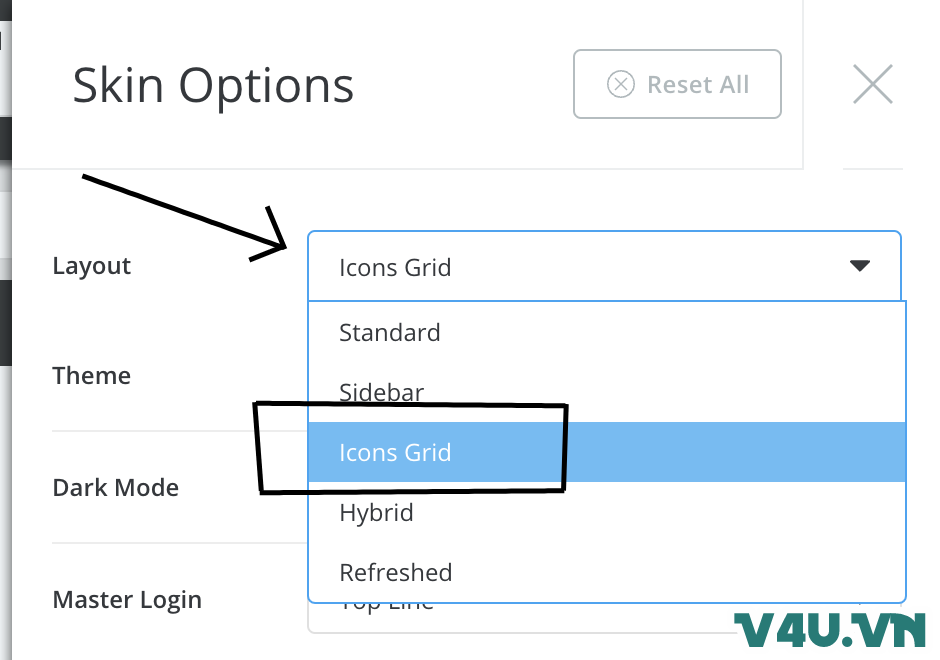This screenshot has width=940, height=660.
Task: Select Hybrid from the Layout dropdown
Action: pos(377,512)
